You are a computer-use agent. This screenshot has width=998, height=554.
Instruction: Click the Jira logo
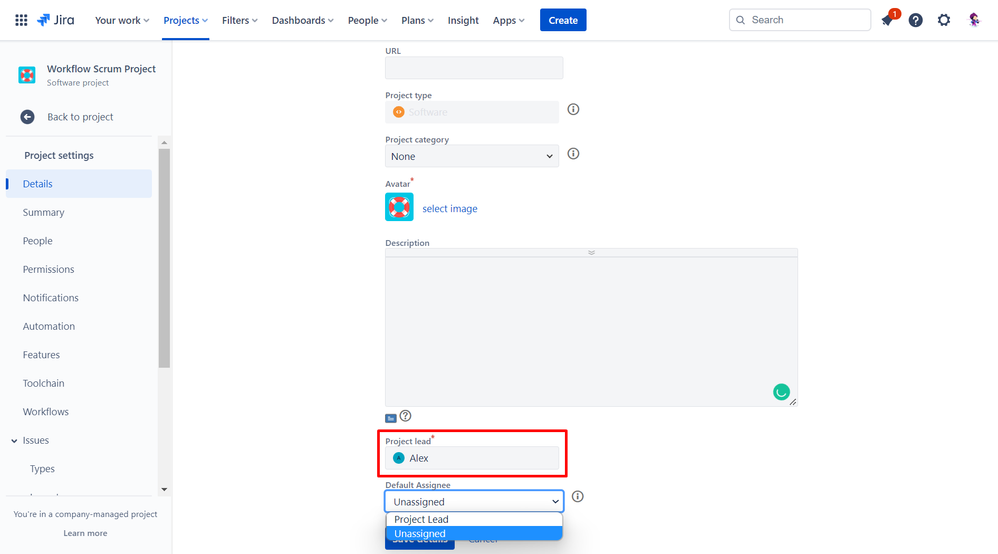click(55, 20)
